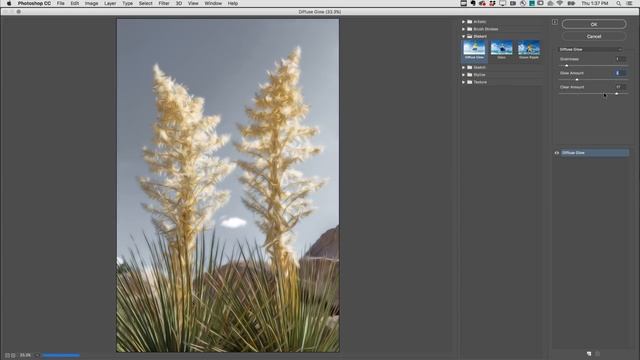Collapse the Distort filter folder

pos(463,36)
